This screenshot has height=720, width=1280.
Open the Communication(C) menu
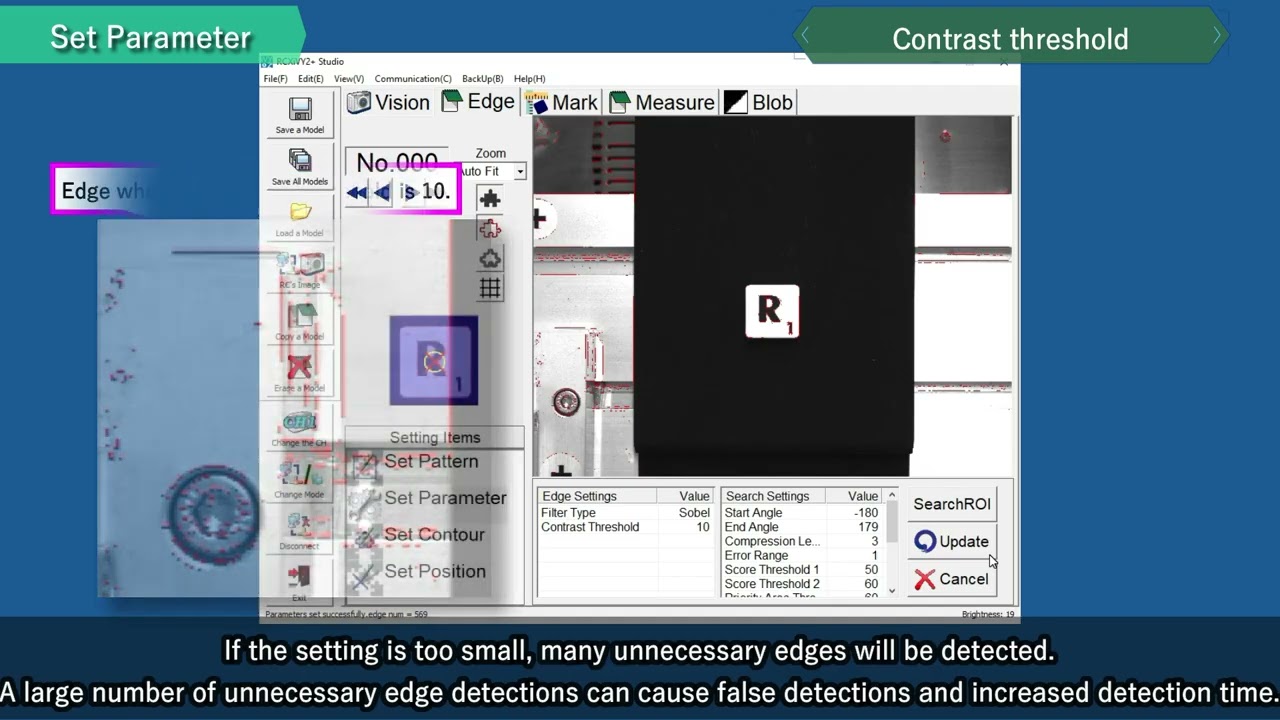[x=413, y=79]
